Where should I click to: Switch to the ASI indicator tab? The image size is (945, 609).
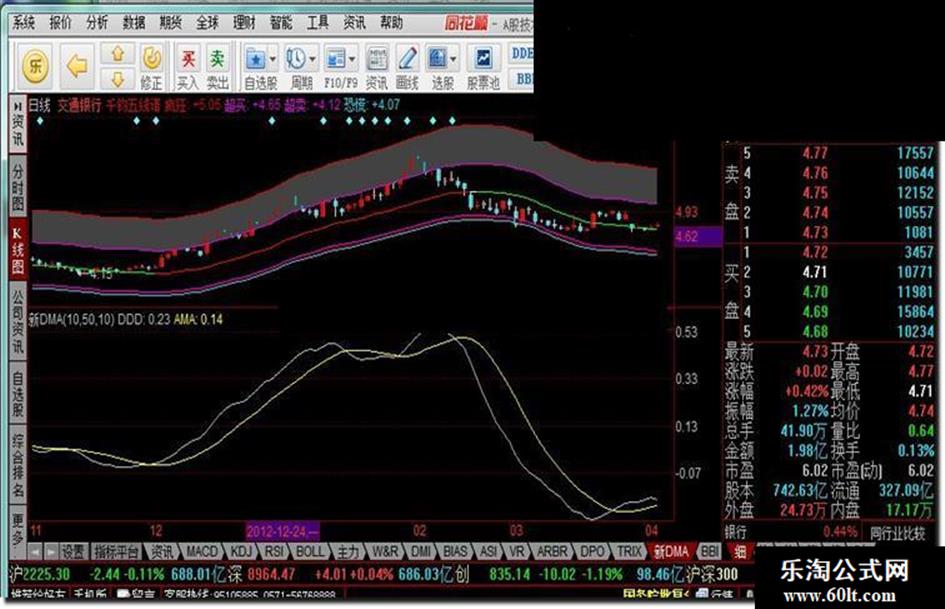[488, 551]
